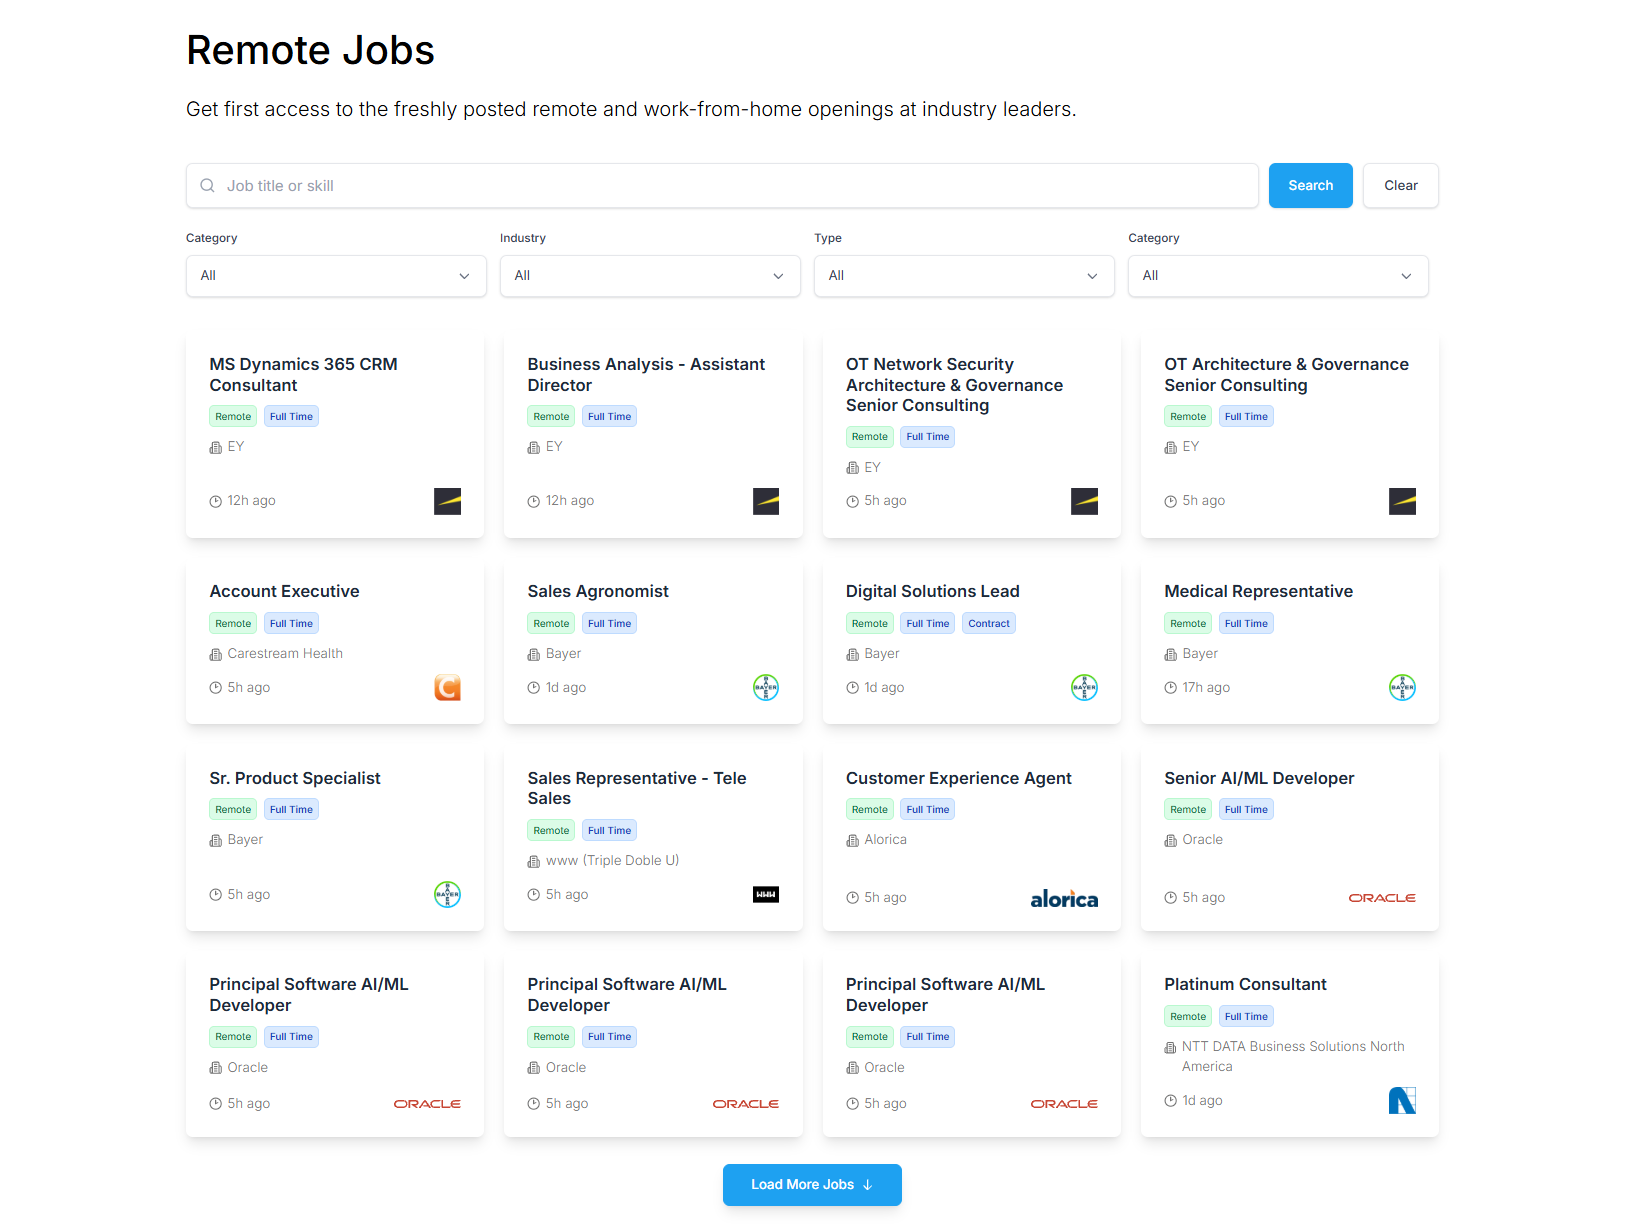Open the first Category dropdown
Screen dimensions: 1639x1229
(x=335, y=276)
